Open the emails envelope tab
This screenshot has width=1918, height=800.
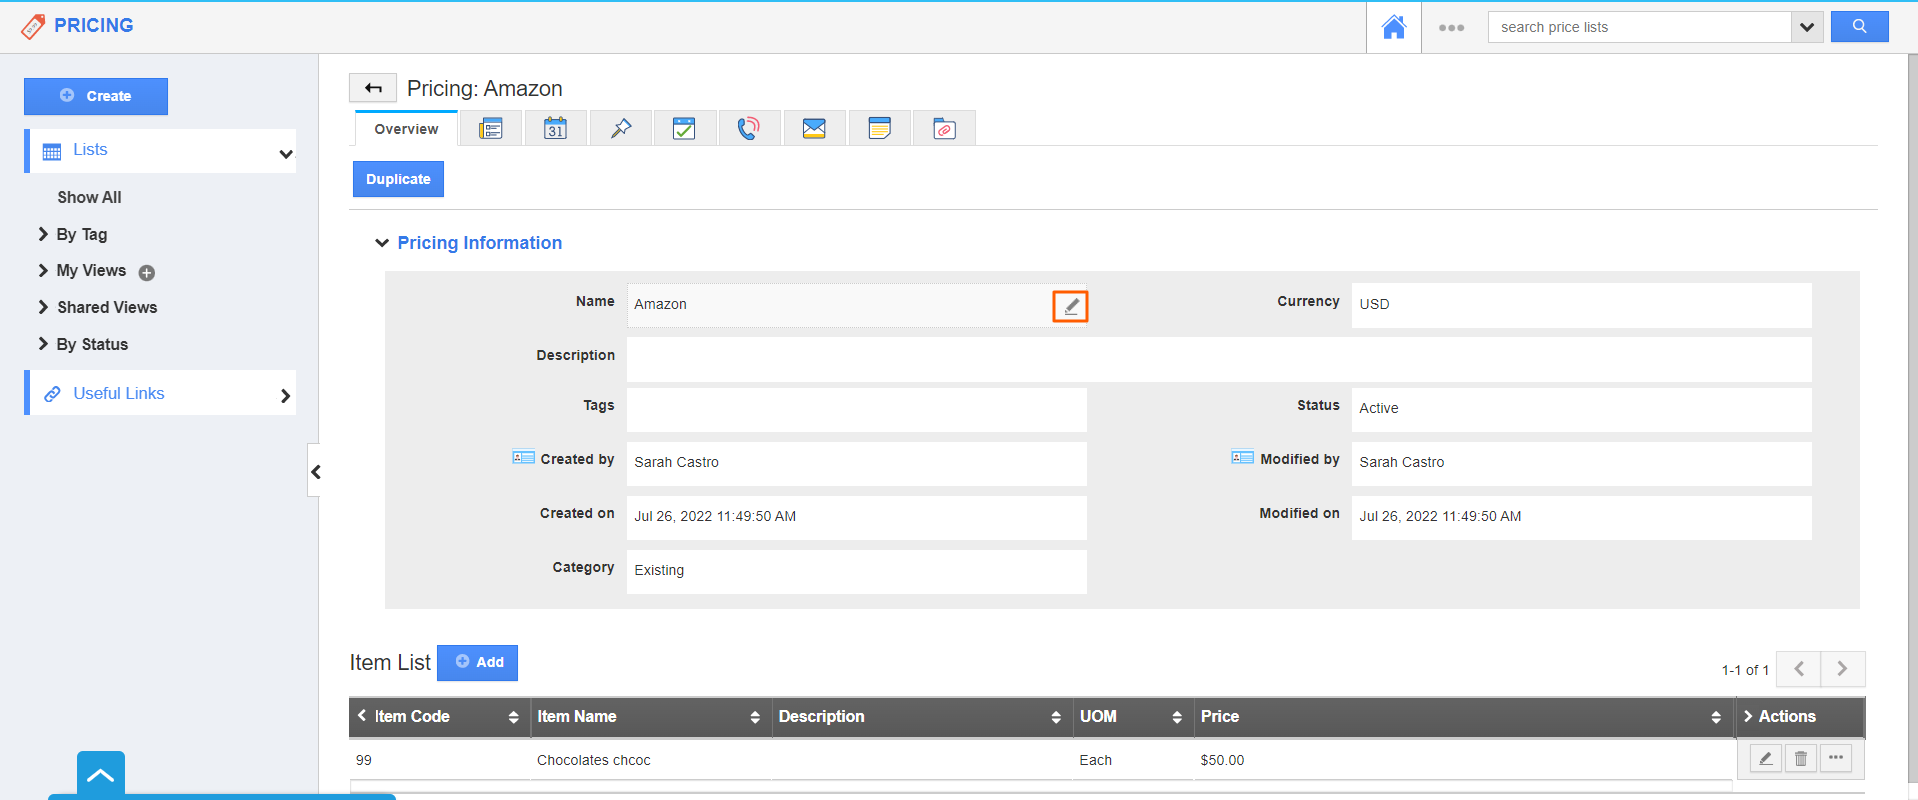[x=814, y=128]
